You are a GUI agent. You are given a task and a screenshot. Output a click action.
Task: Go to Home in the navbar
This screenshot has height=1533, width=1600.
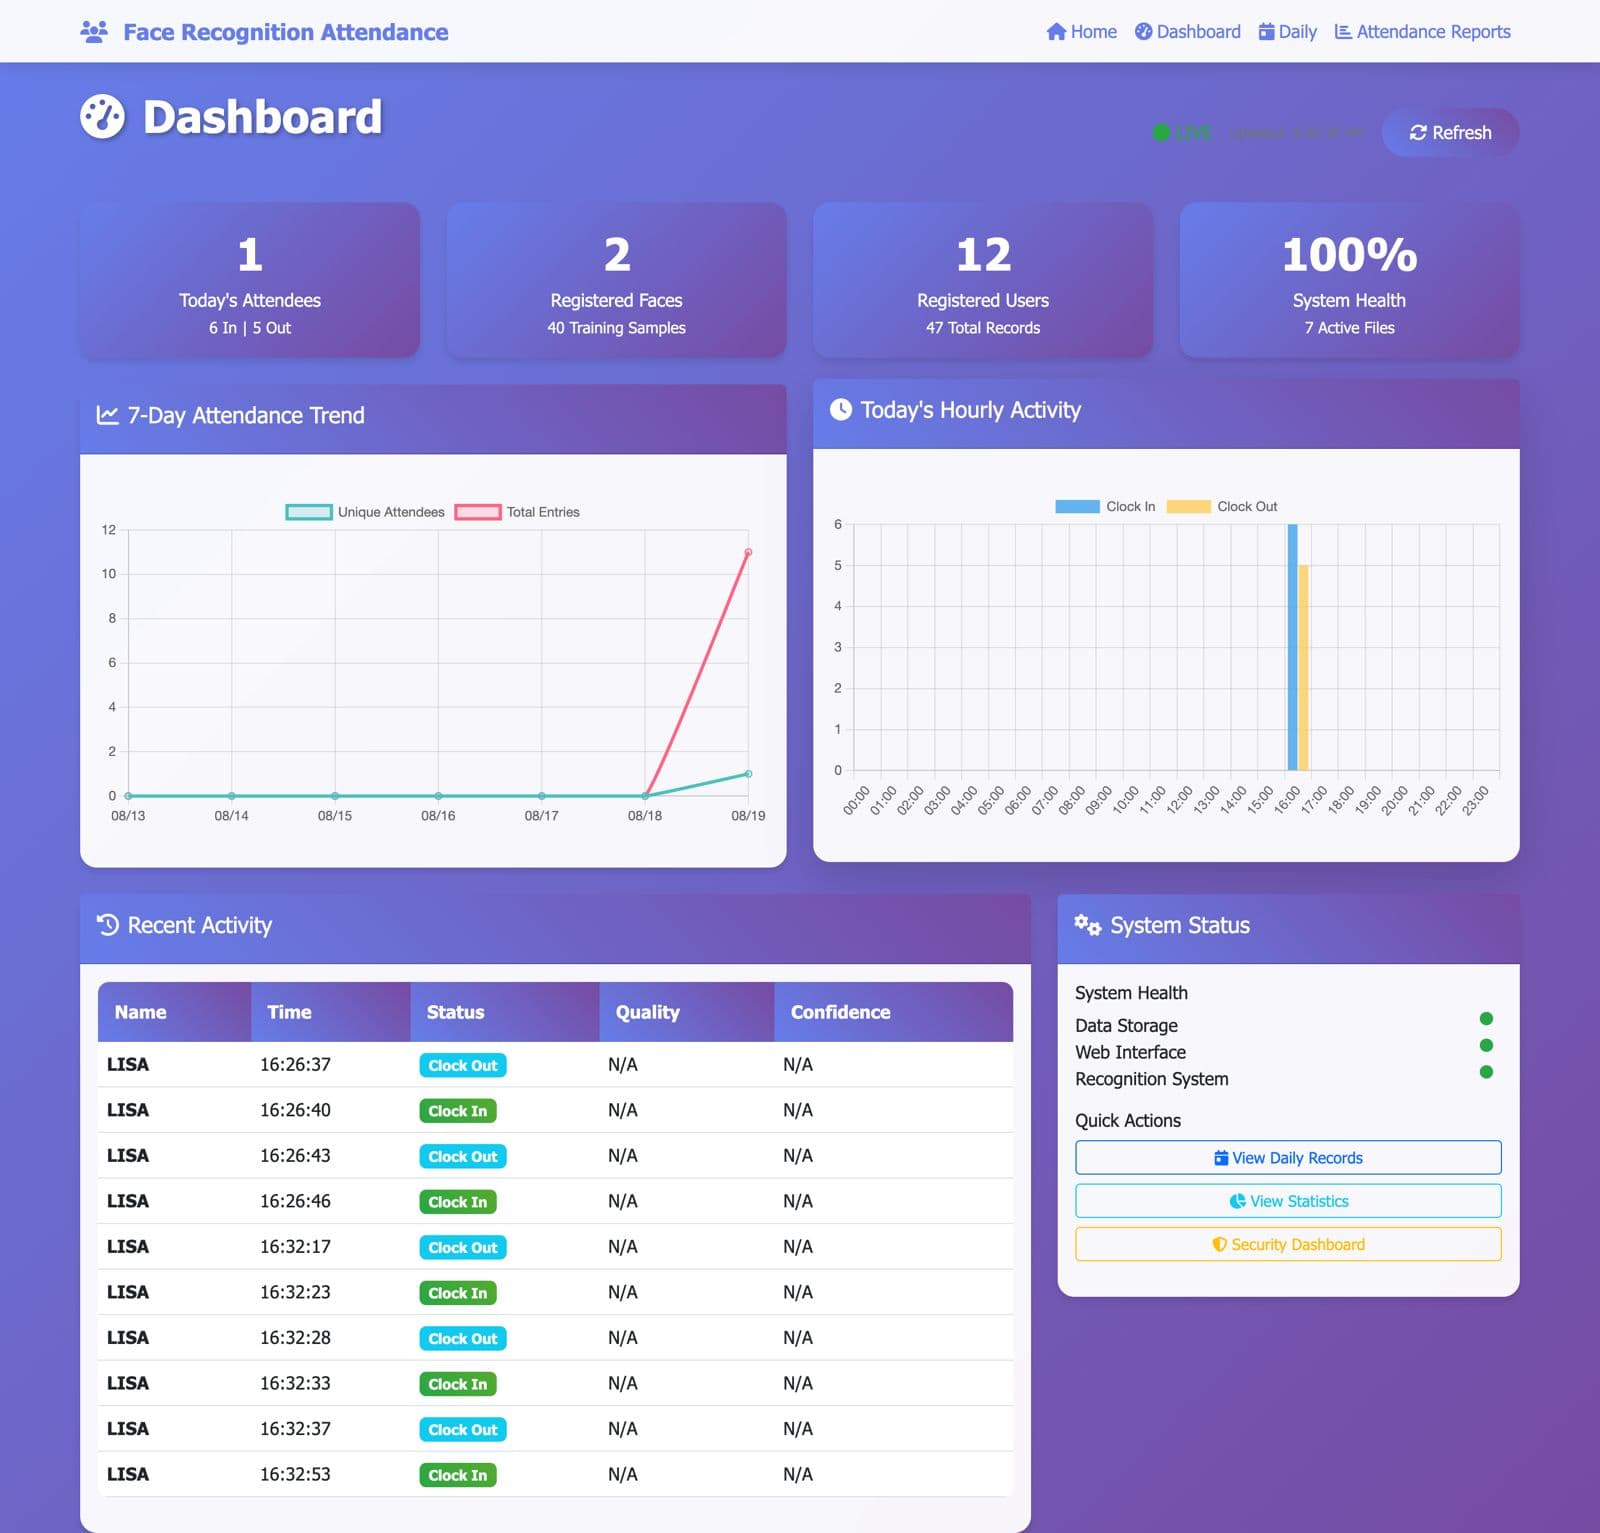tap(1081, 32)
